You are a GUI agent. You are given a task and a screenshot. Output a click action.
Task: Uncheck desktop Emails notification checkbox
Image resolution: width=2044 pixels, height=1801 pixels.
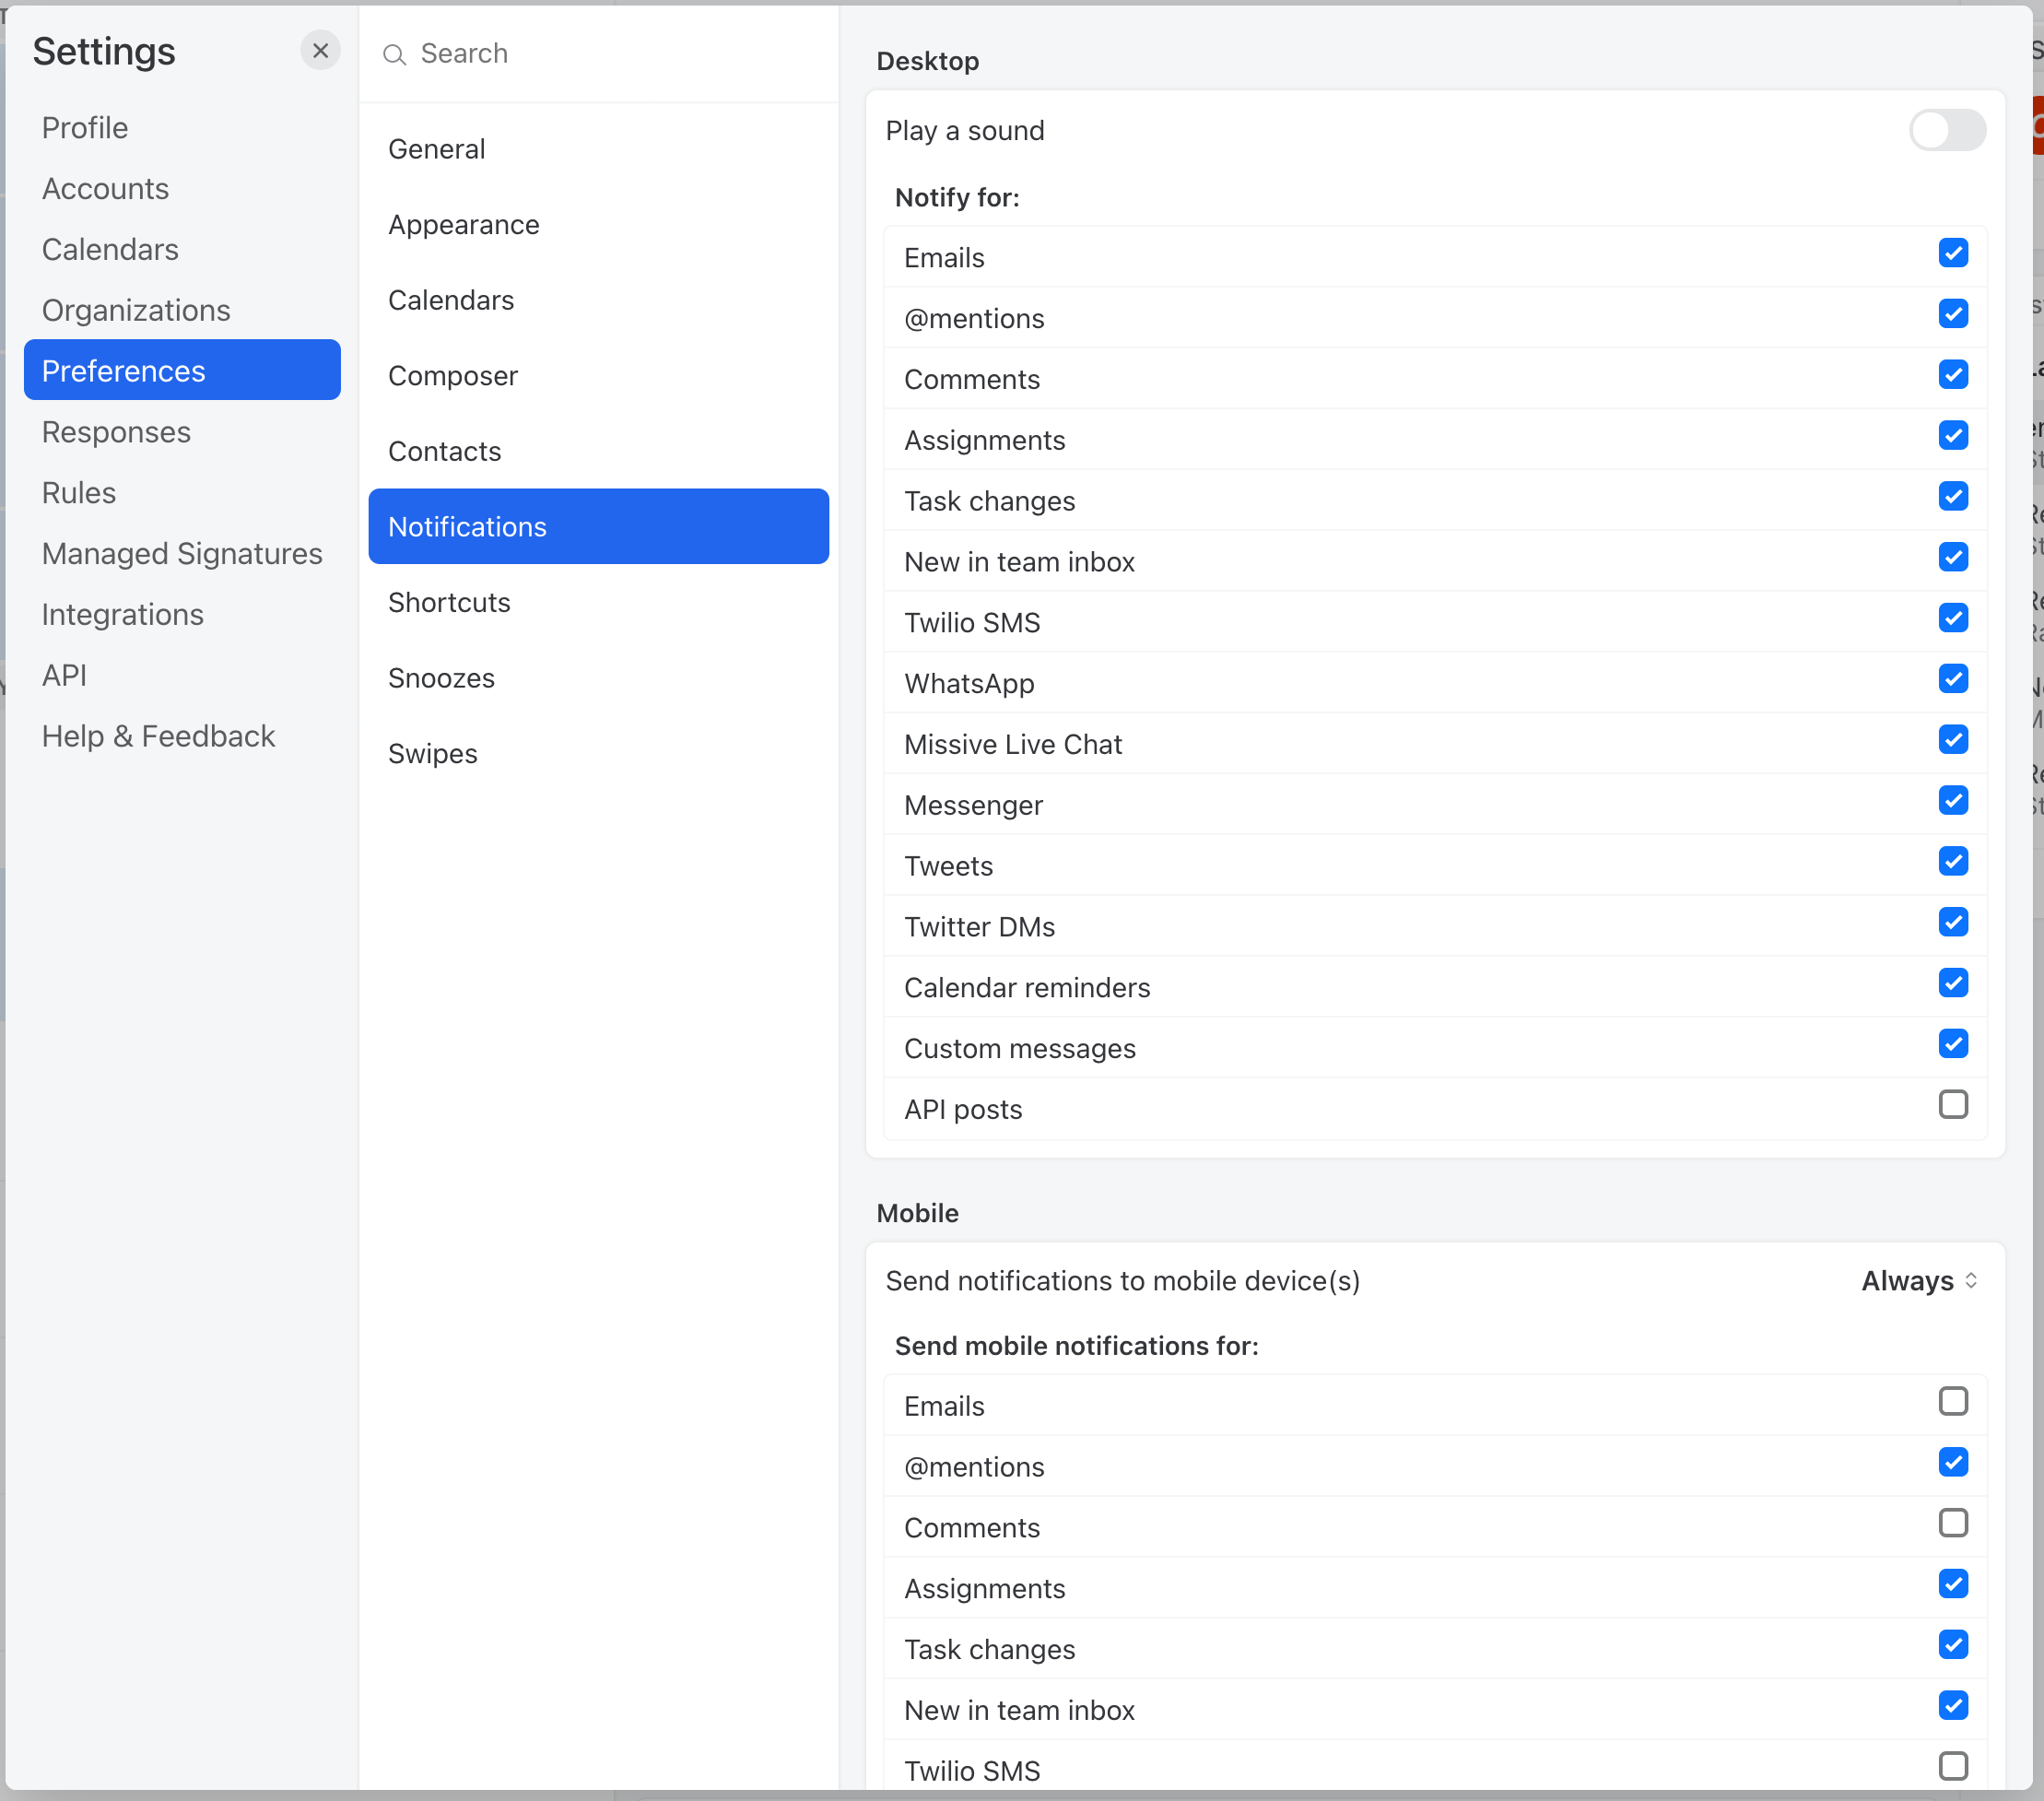(1952, 253)
